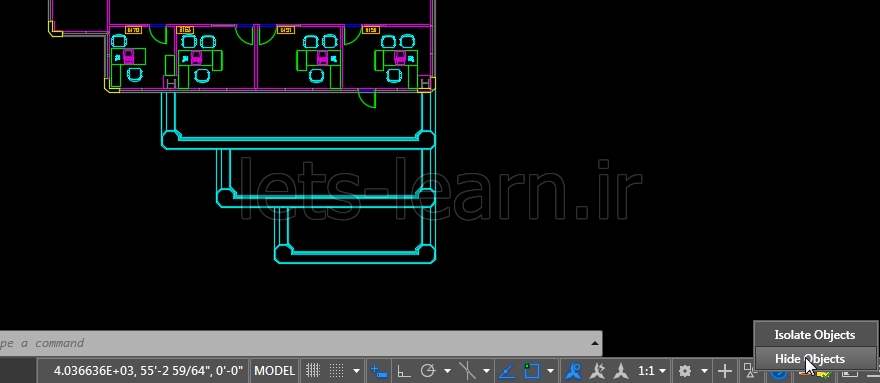Viewport: 880px width, 383px height.
Task: Toggle 2D object snap icon
Action: click(531, 371)
